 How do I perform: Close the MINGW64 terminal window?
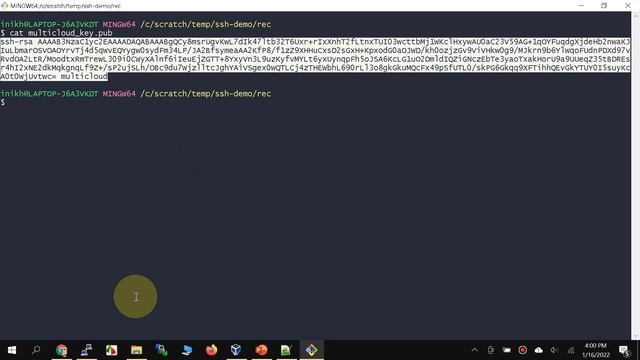[x=627, y=5]
